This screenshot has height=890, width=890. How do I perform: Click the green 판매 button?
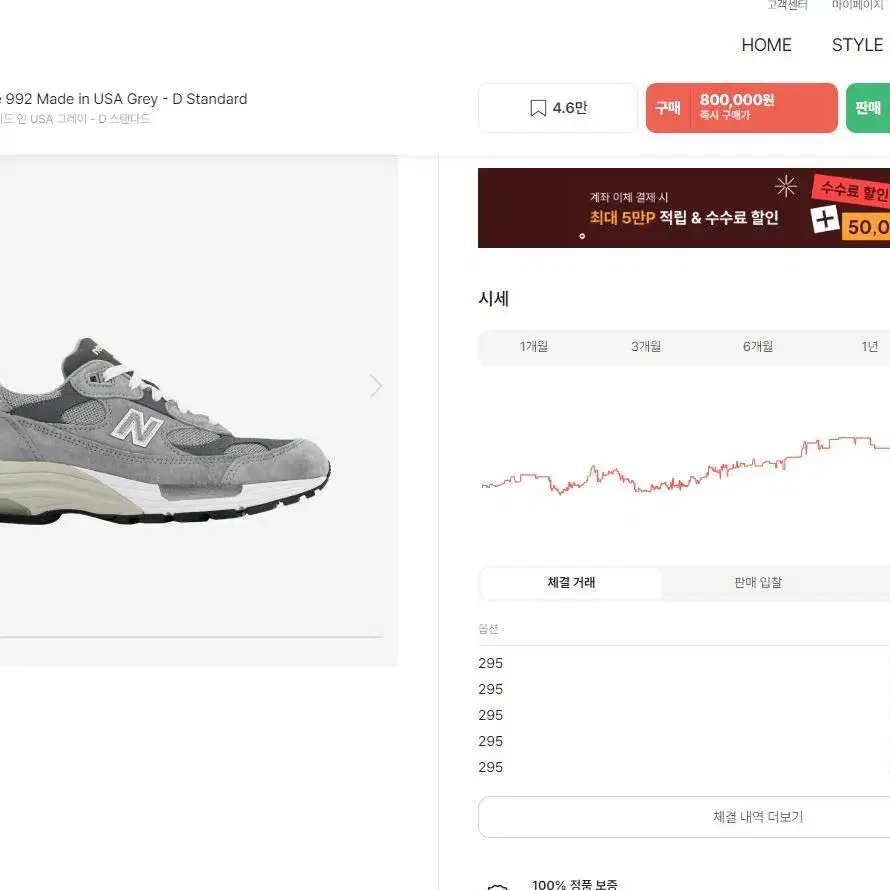coord(868,108)
